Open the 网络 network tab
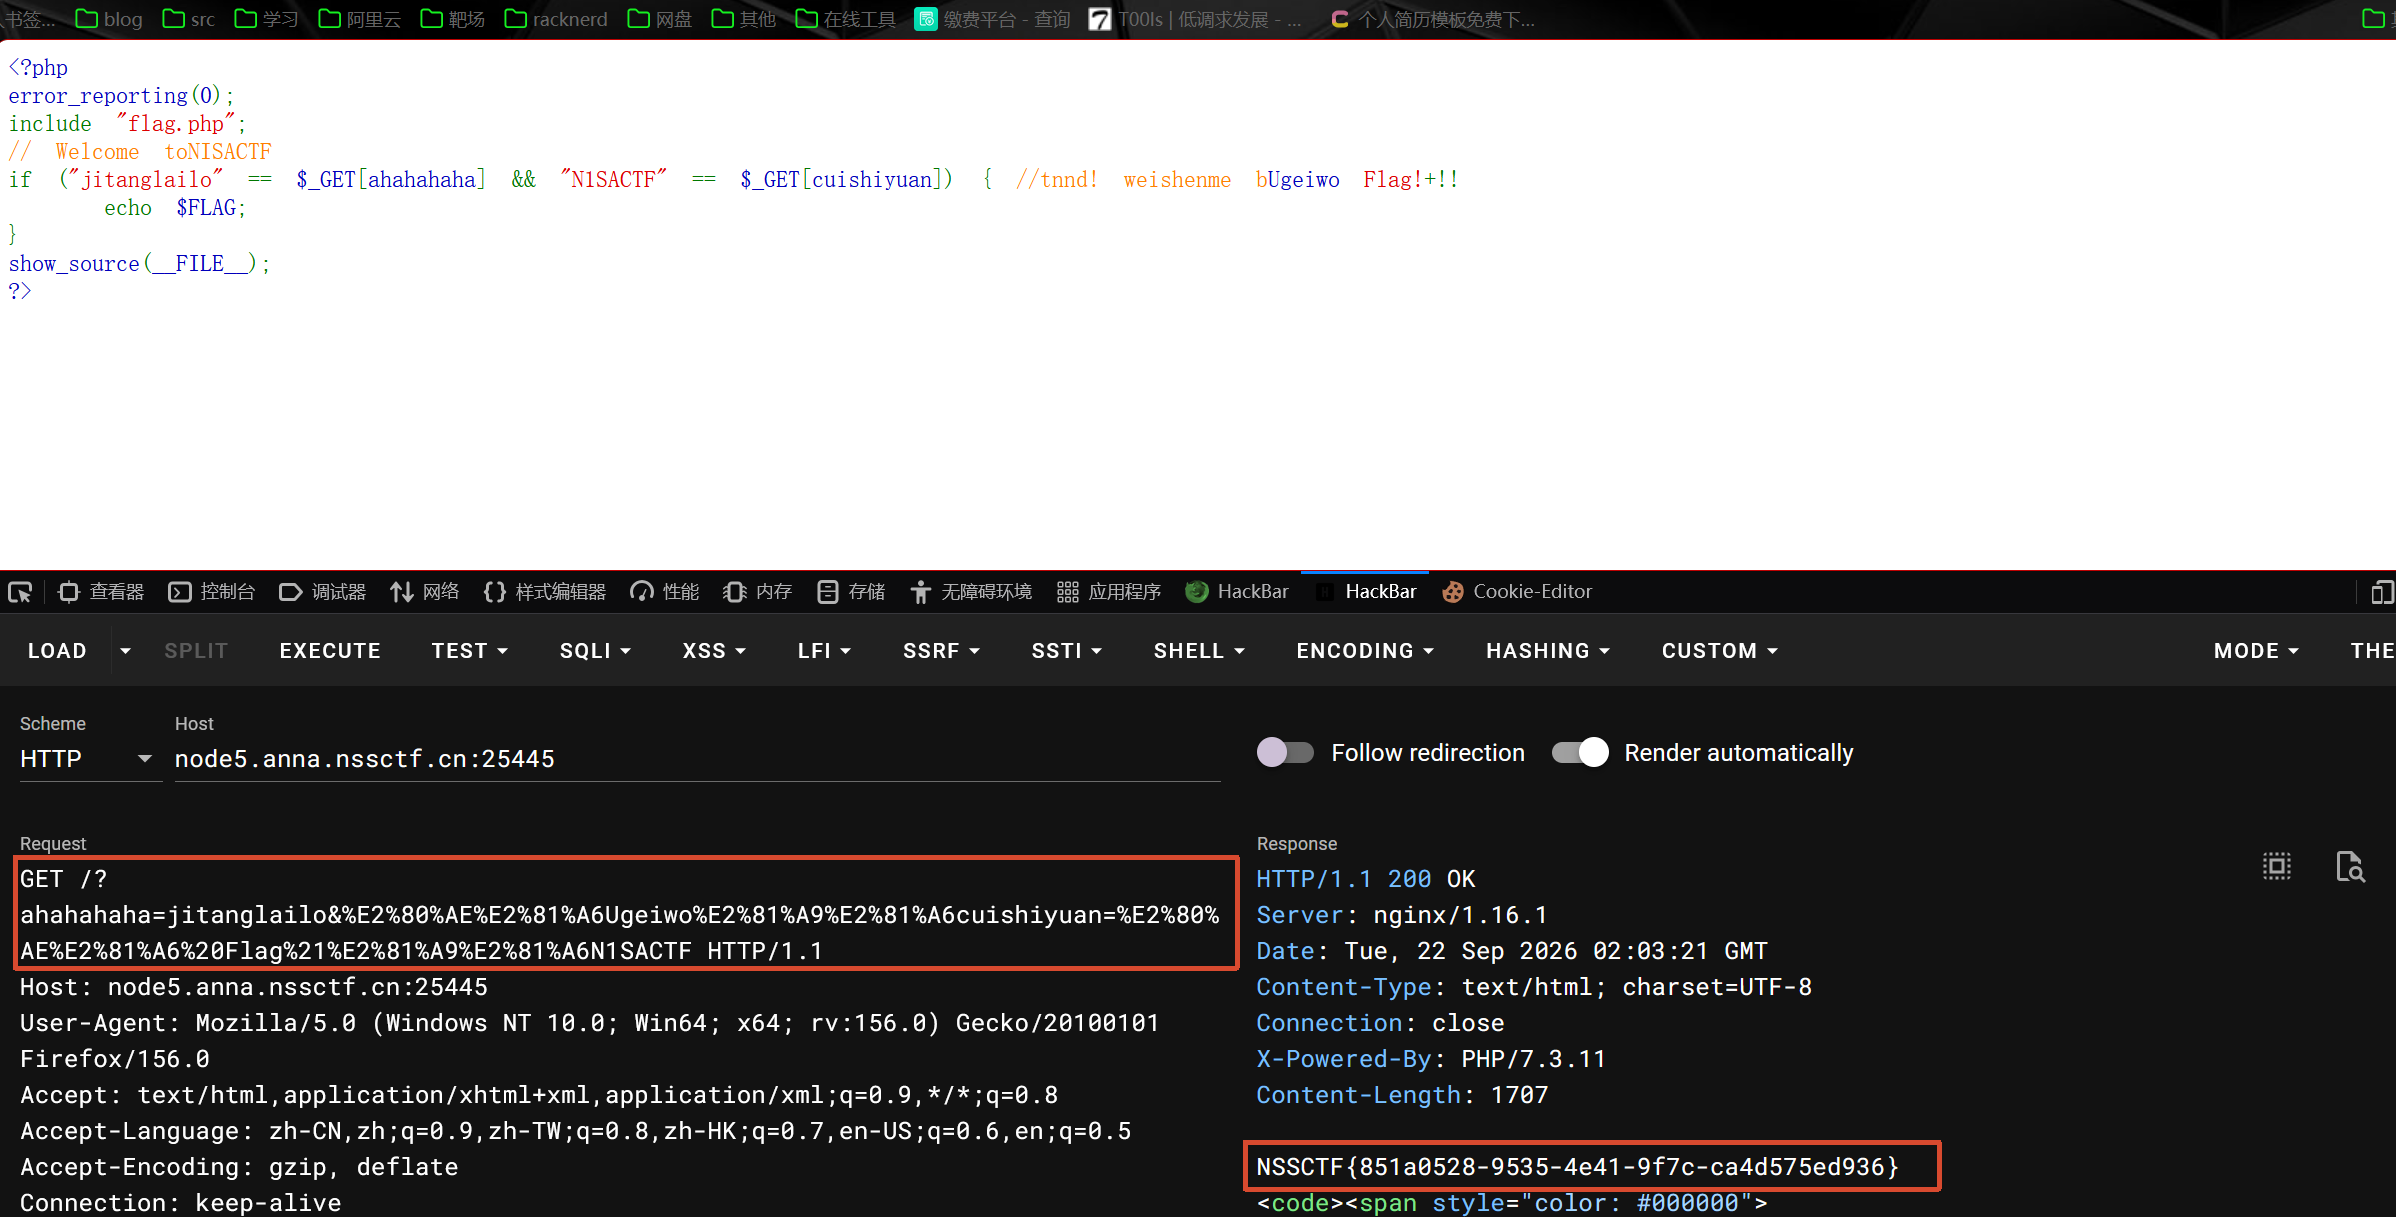This screenshot has height=1217, width=2396. (x=425, y=592)
